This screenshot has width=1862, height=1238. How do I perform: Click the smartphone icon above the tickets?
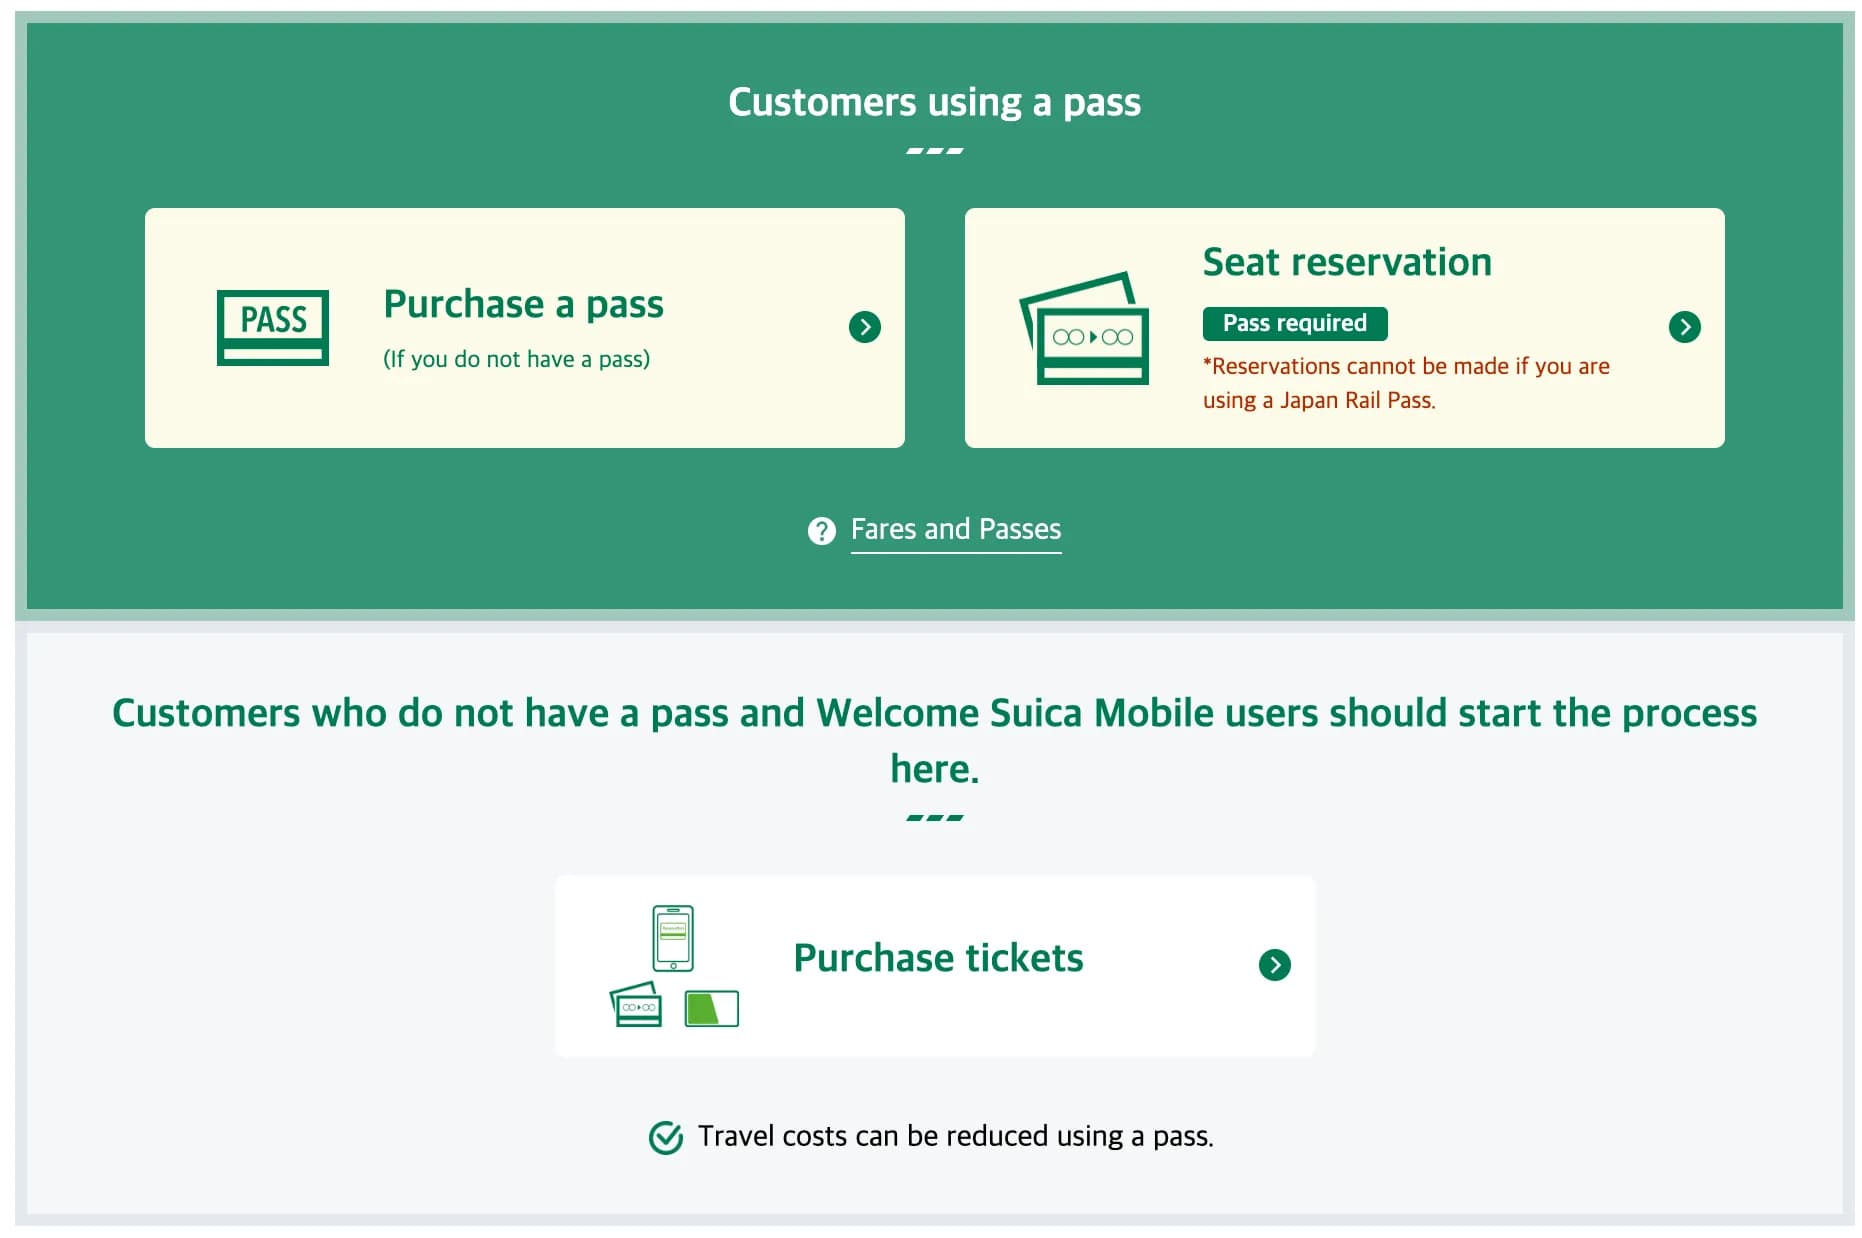coord(673,938)
